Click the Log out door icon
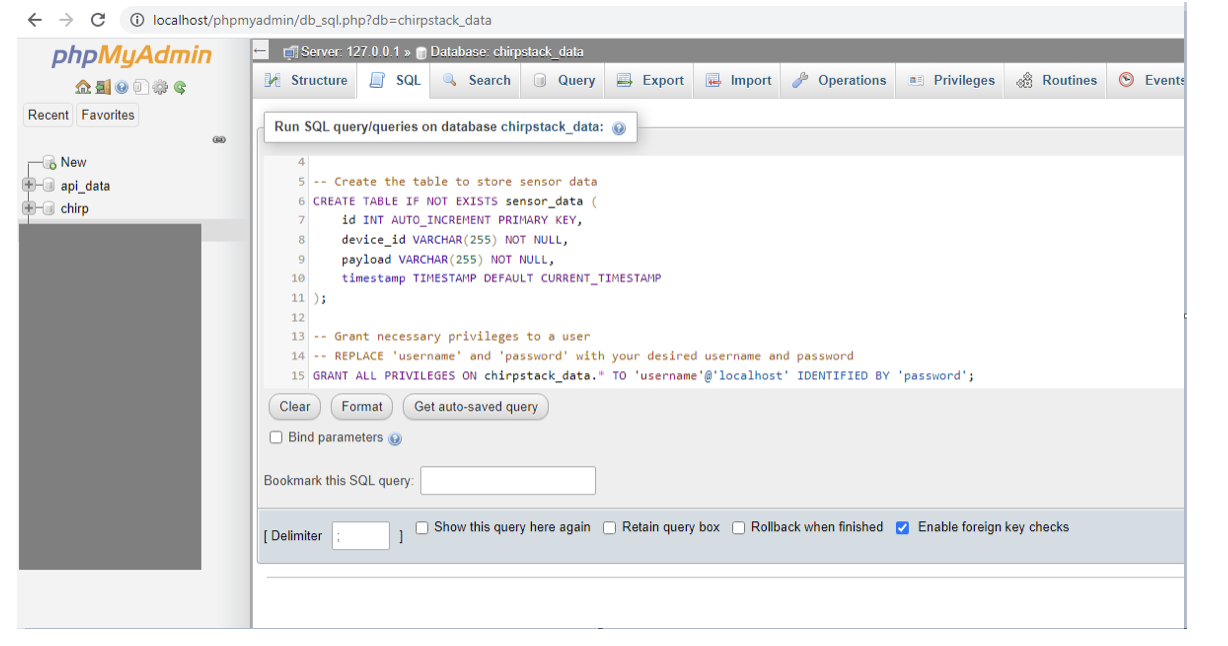 click(x=103, y=87)
